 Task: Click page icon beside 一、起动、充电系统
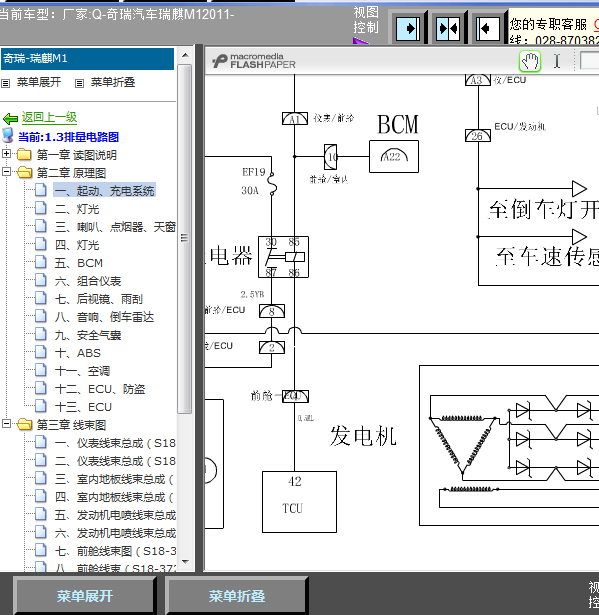tap(41, 190)
